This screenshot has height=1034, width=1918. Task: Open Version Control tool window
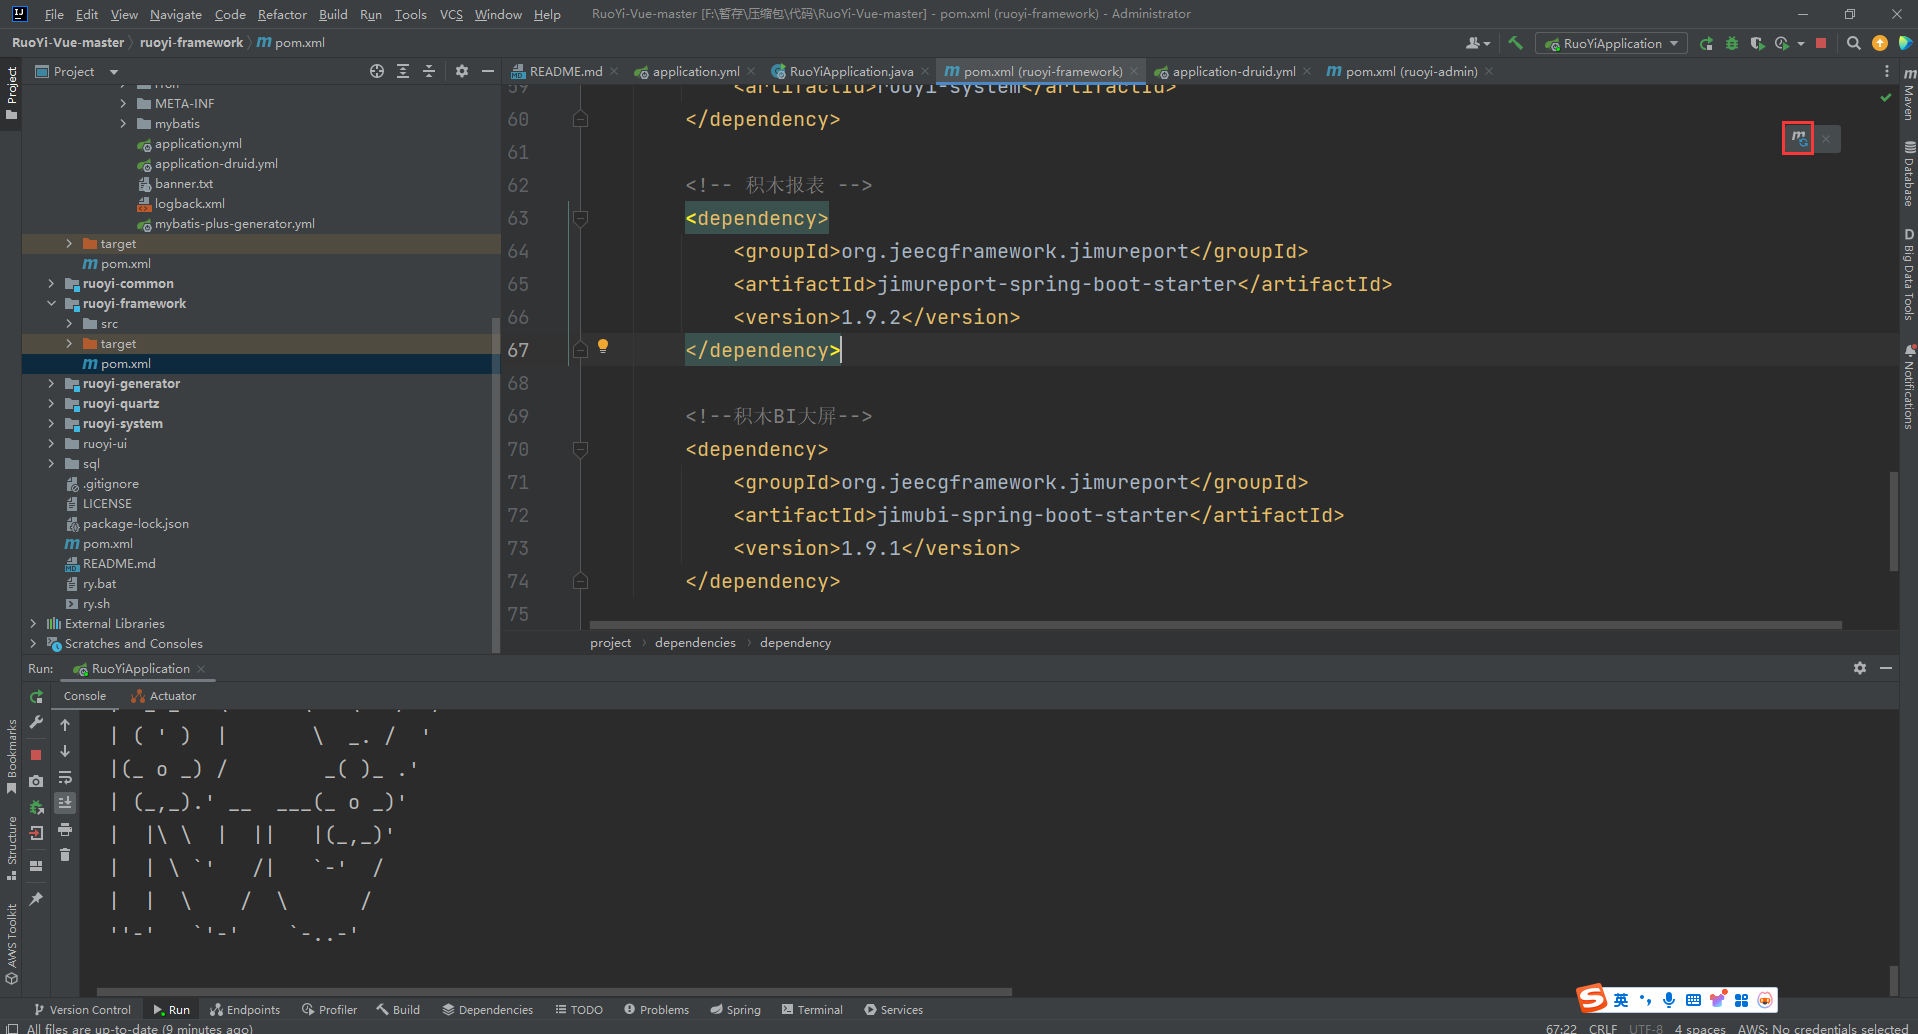(x=82, y=1010)
